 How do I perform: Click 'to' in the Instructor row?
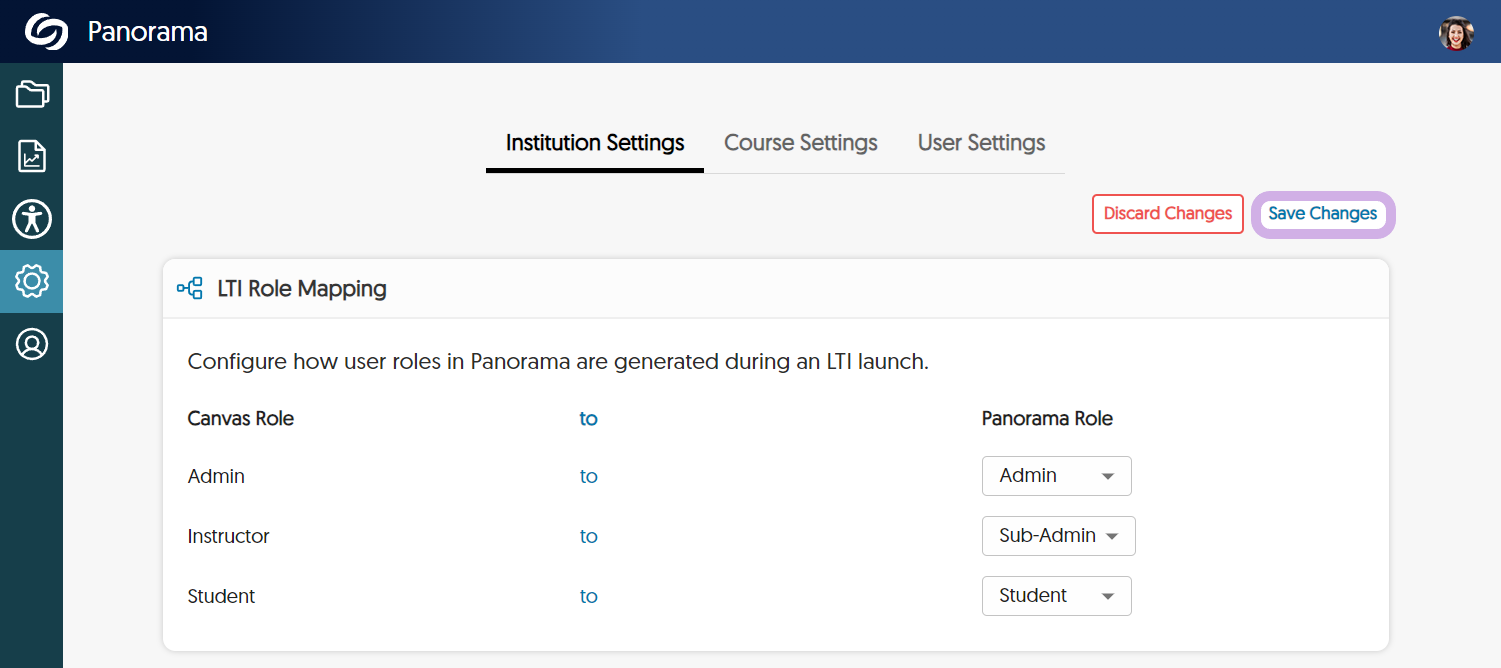coord(589,537)
